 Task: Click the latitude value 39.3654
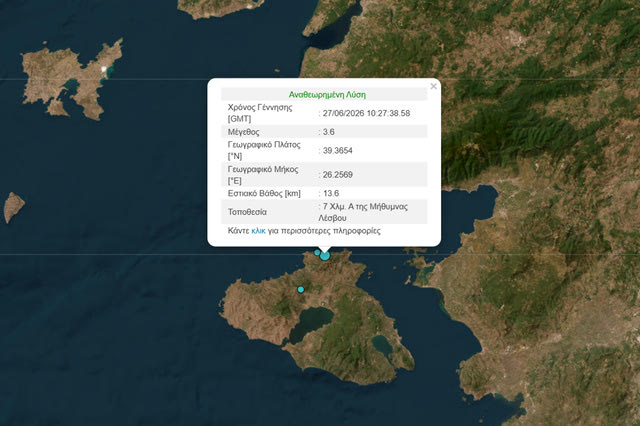click(x=337, y=151)
